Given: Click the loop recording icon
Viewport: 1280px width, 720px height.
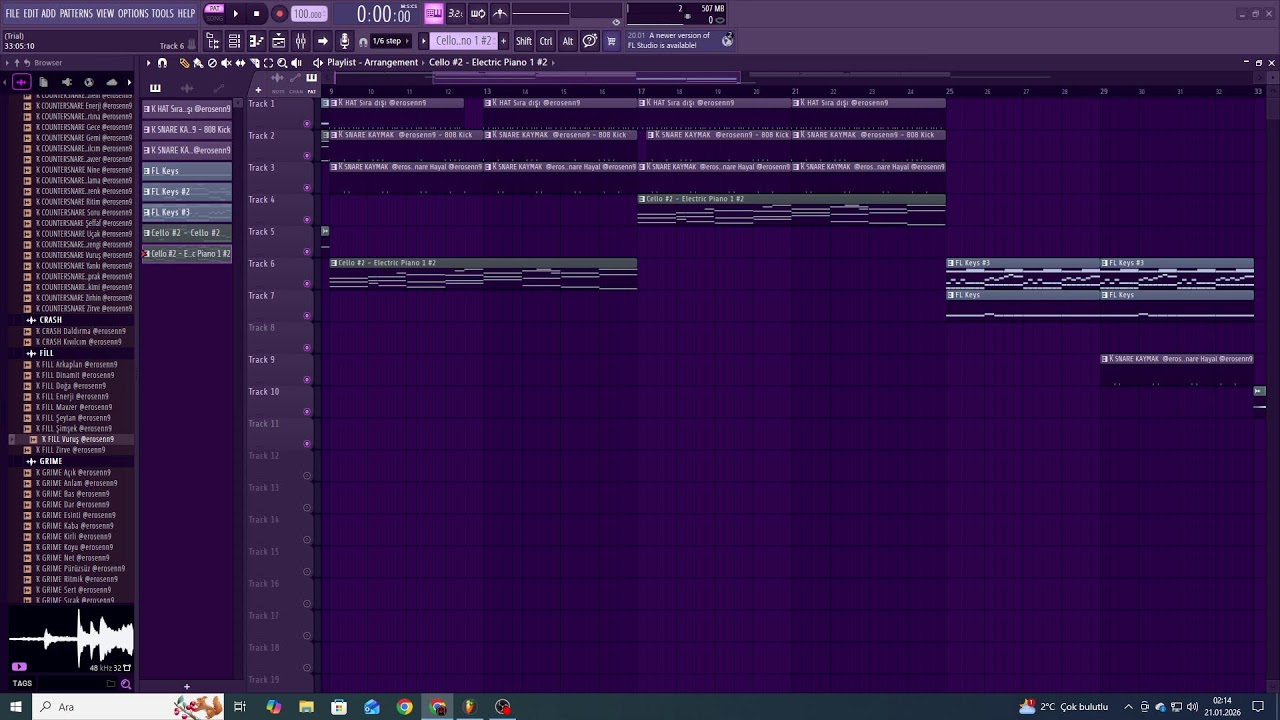Looking at the screenshot, I should point(478,14).
